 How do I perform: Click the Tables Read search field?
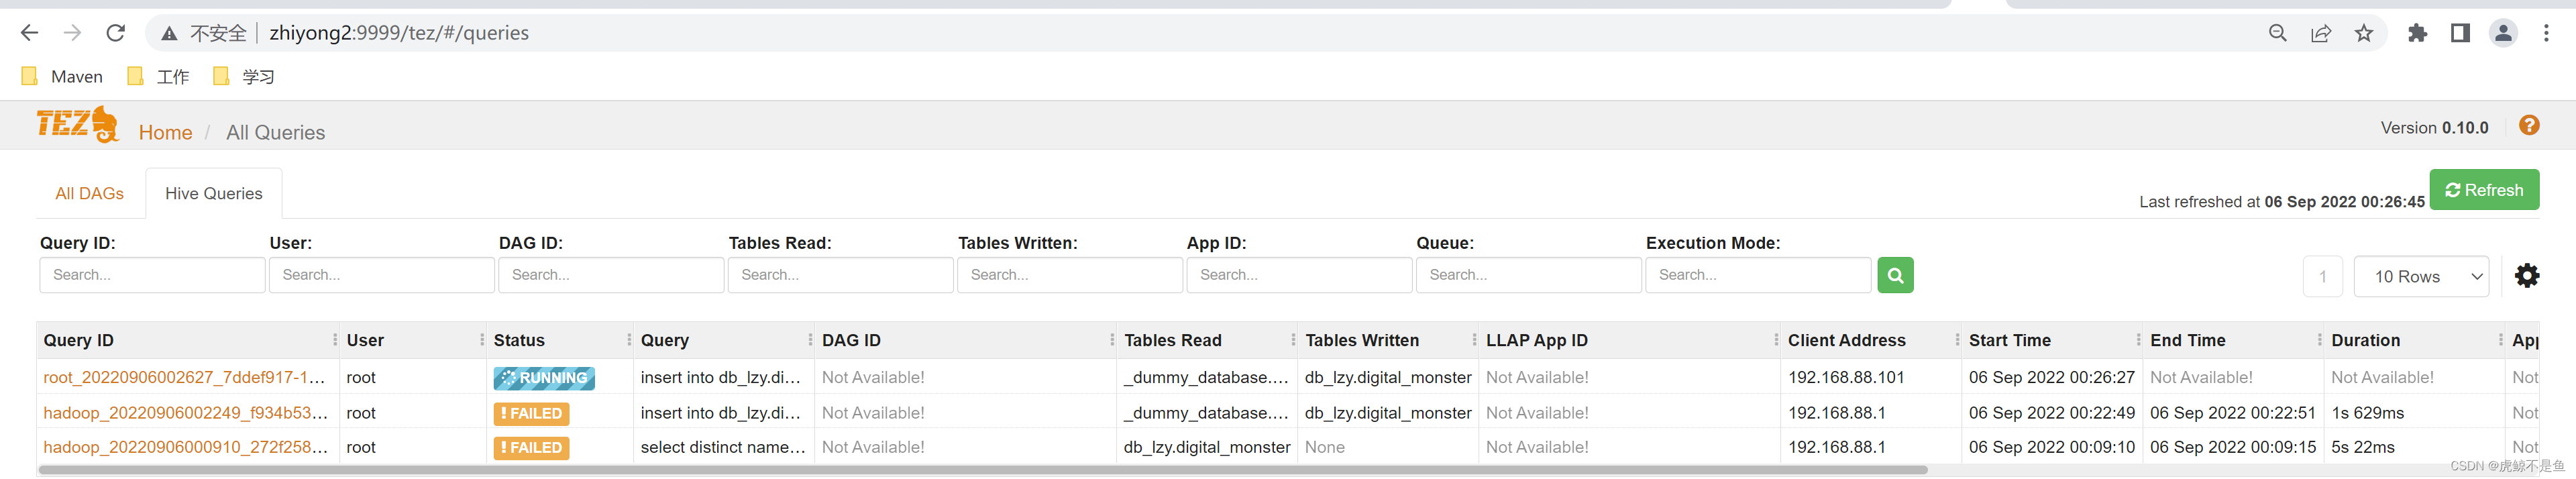(840, 275)
